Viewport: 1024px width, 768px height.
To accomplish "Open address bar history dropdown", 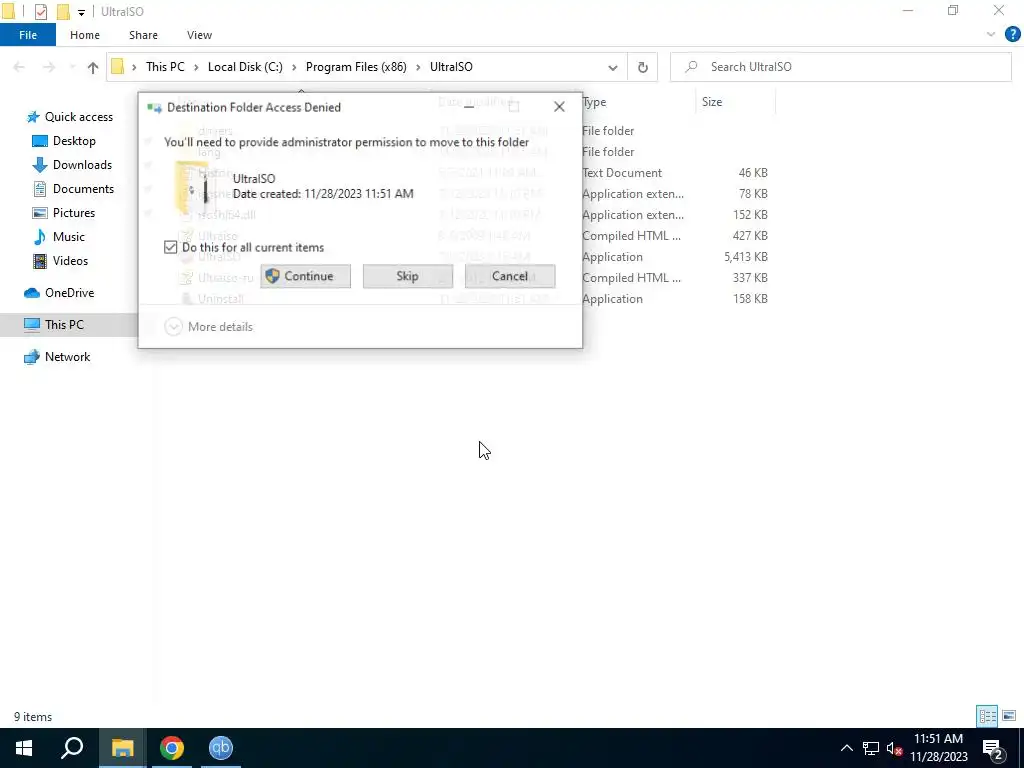I will (613, 67).
